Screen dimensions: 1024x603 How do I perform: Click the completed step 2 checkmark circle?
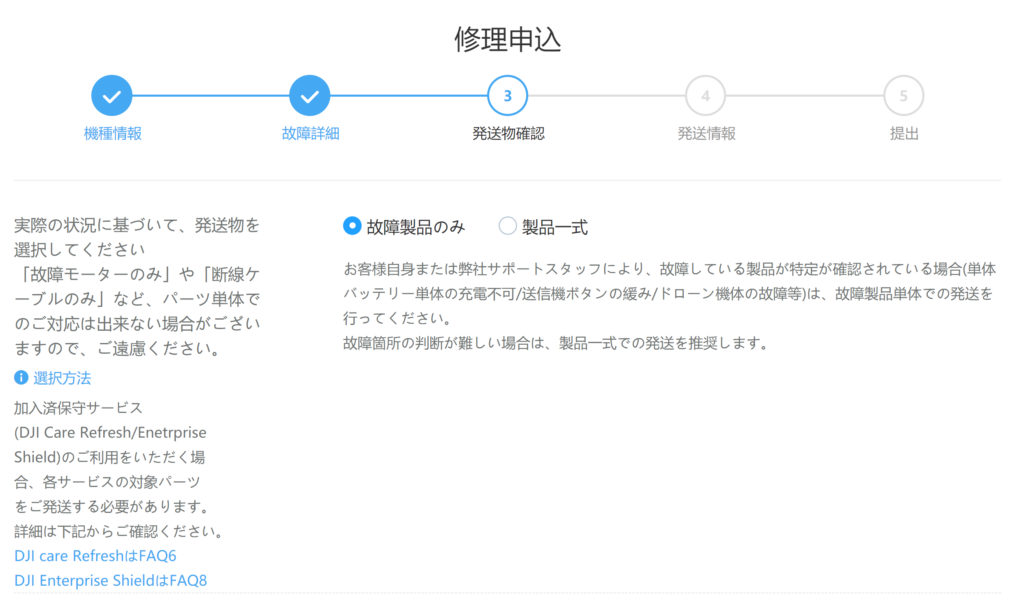[310, 96]
